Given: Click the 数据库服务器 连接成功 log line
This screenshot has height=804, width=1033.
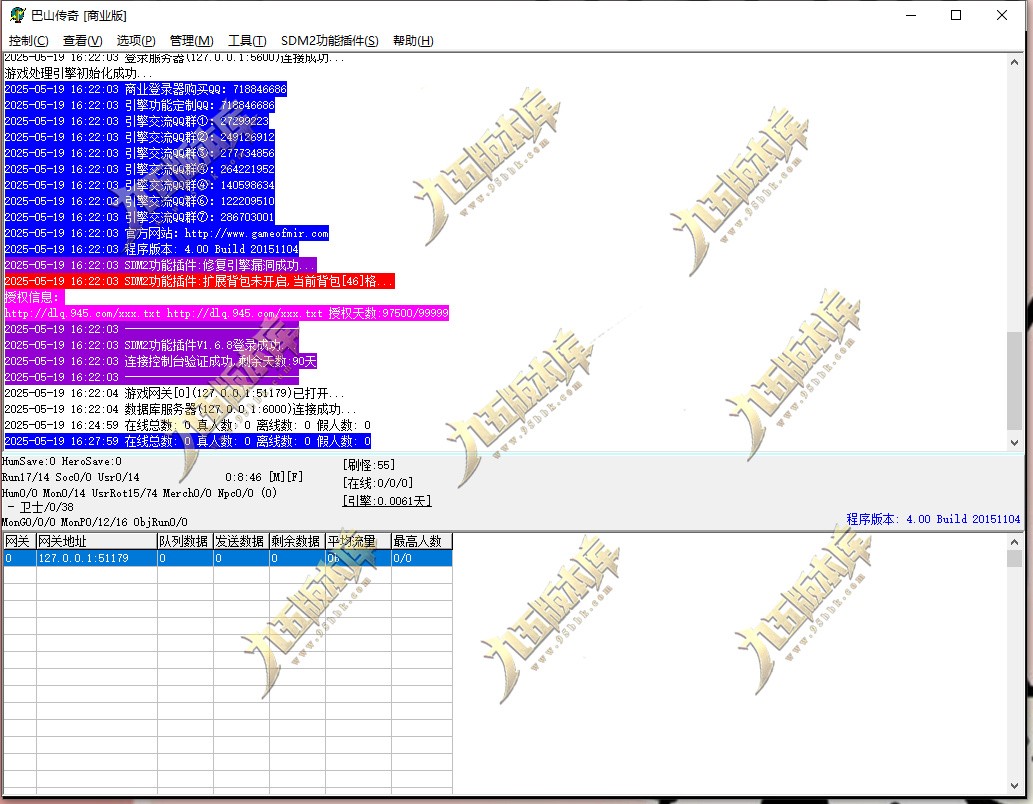Looking at the screenshot, I should [x=181, y=409].
